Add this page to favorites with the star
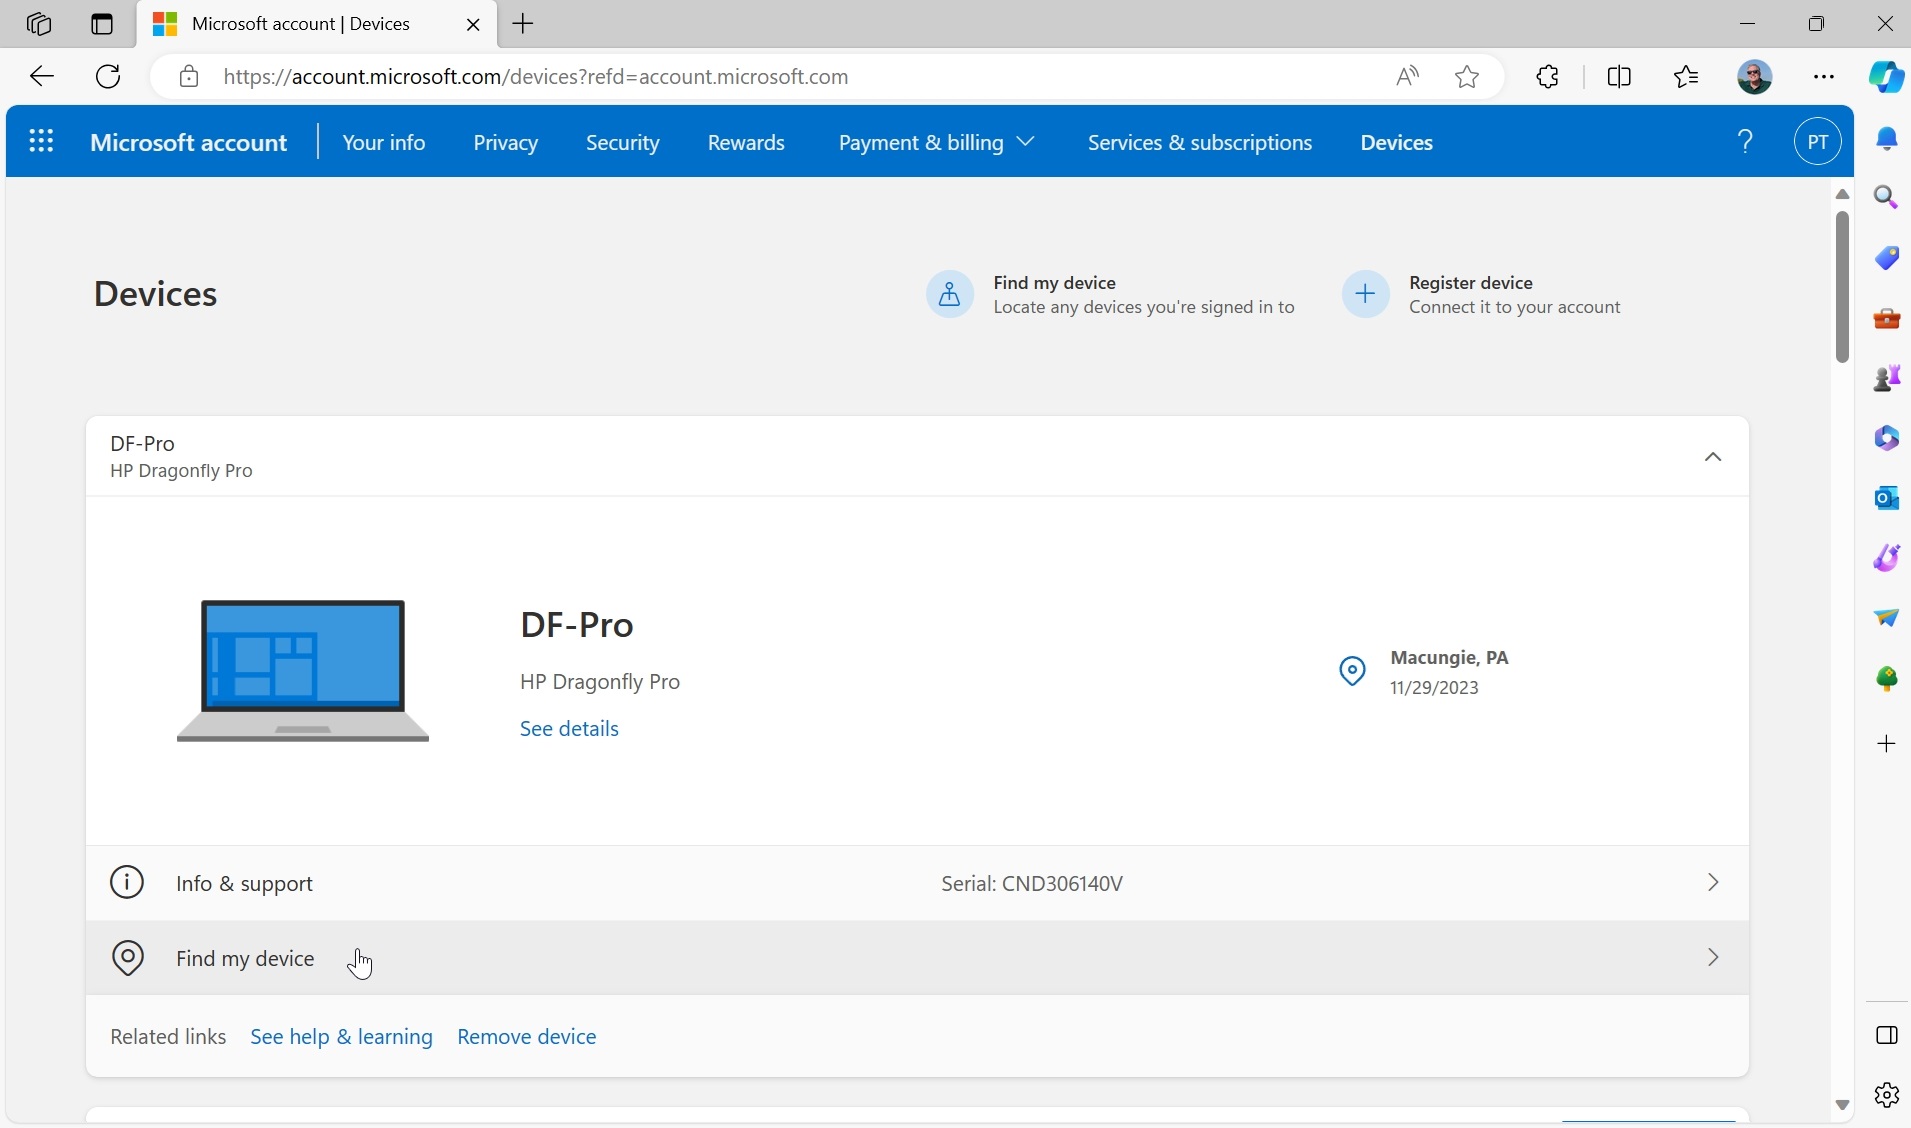Viewport: 1911px width, 1128px height. point(1467,77)
